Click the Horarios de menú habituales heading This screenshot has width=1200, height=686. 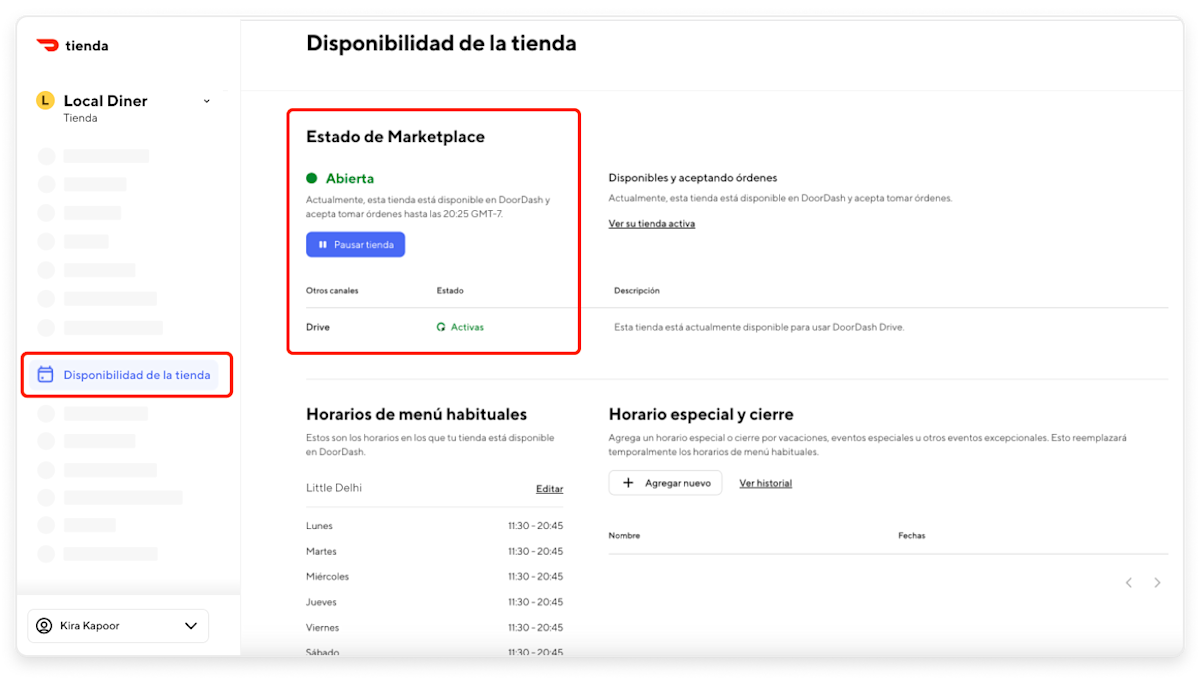417,414
